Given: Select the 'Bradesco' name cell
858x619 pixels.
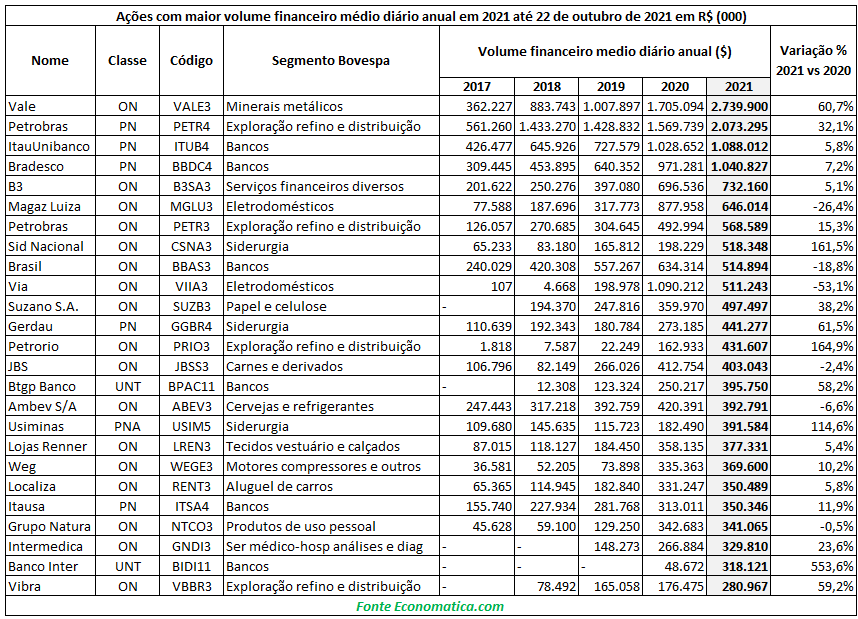Looking at the screenshot, I should 50,166.
